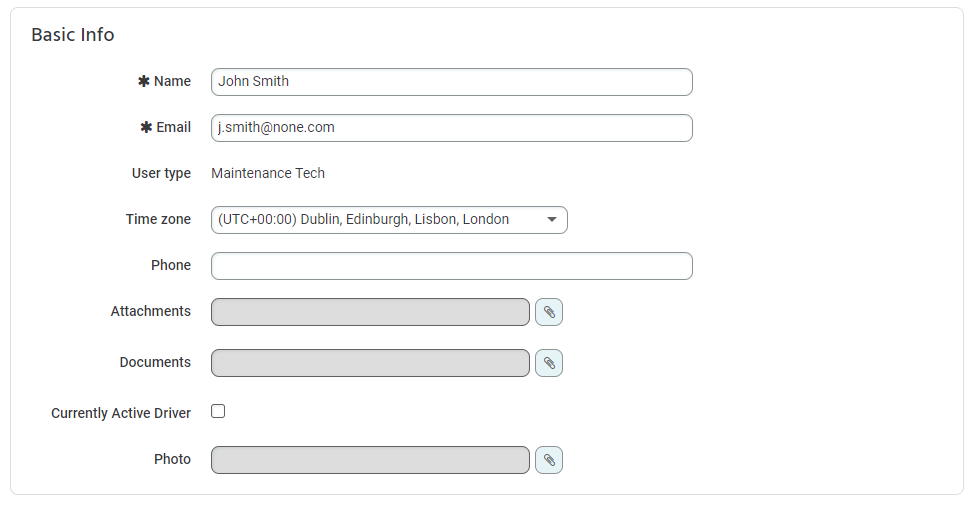Click the Name field containing John Smith

pos(451,82)
